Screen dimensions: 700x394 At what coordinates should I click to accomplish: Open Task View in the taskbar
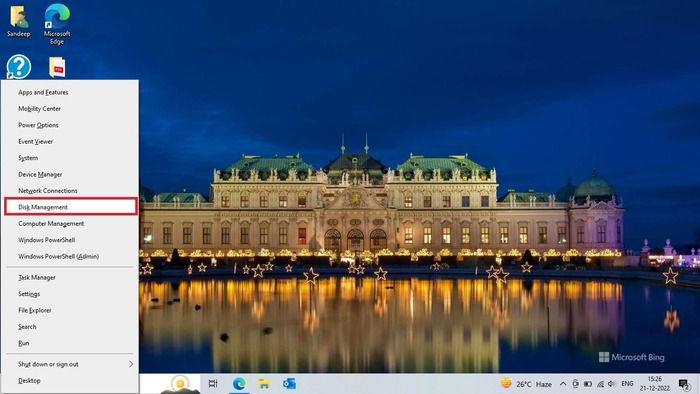(213, 383)
